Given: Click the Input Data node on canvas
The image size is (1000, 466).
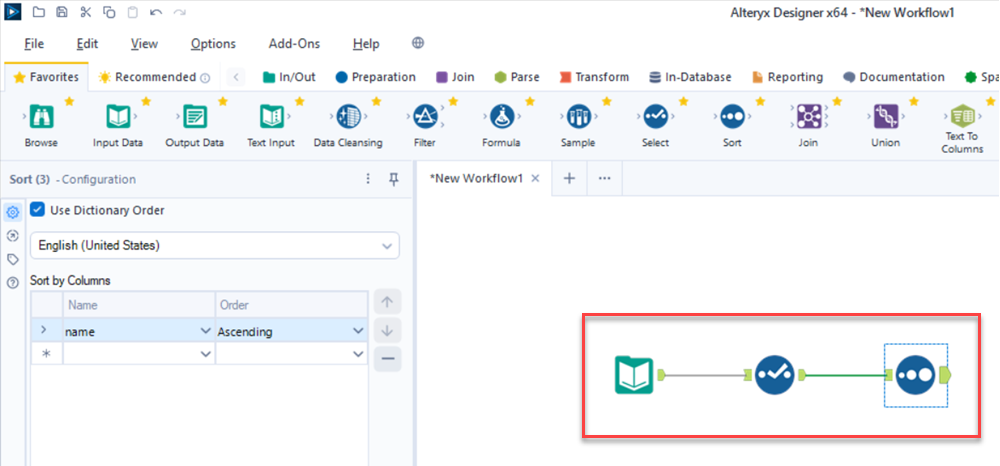Looking at the screenshot, I should [633, 375].
